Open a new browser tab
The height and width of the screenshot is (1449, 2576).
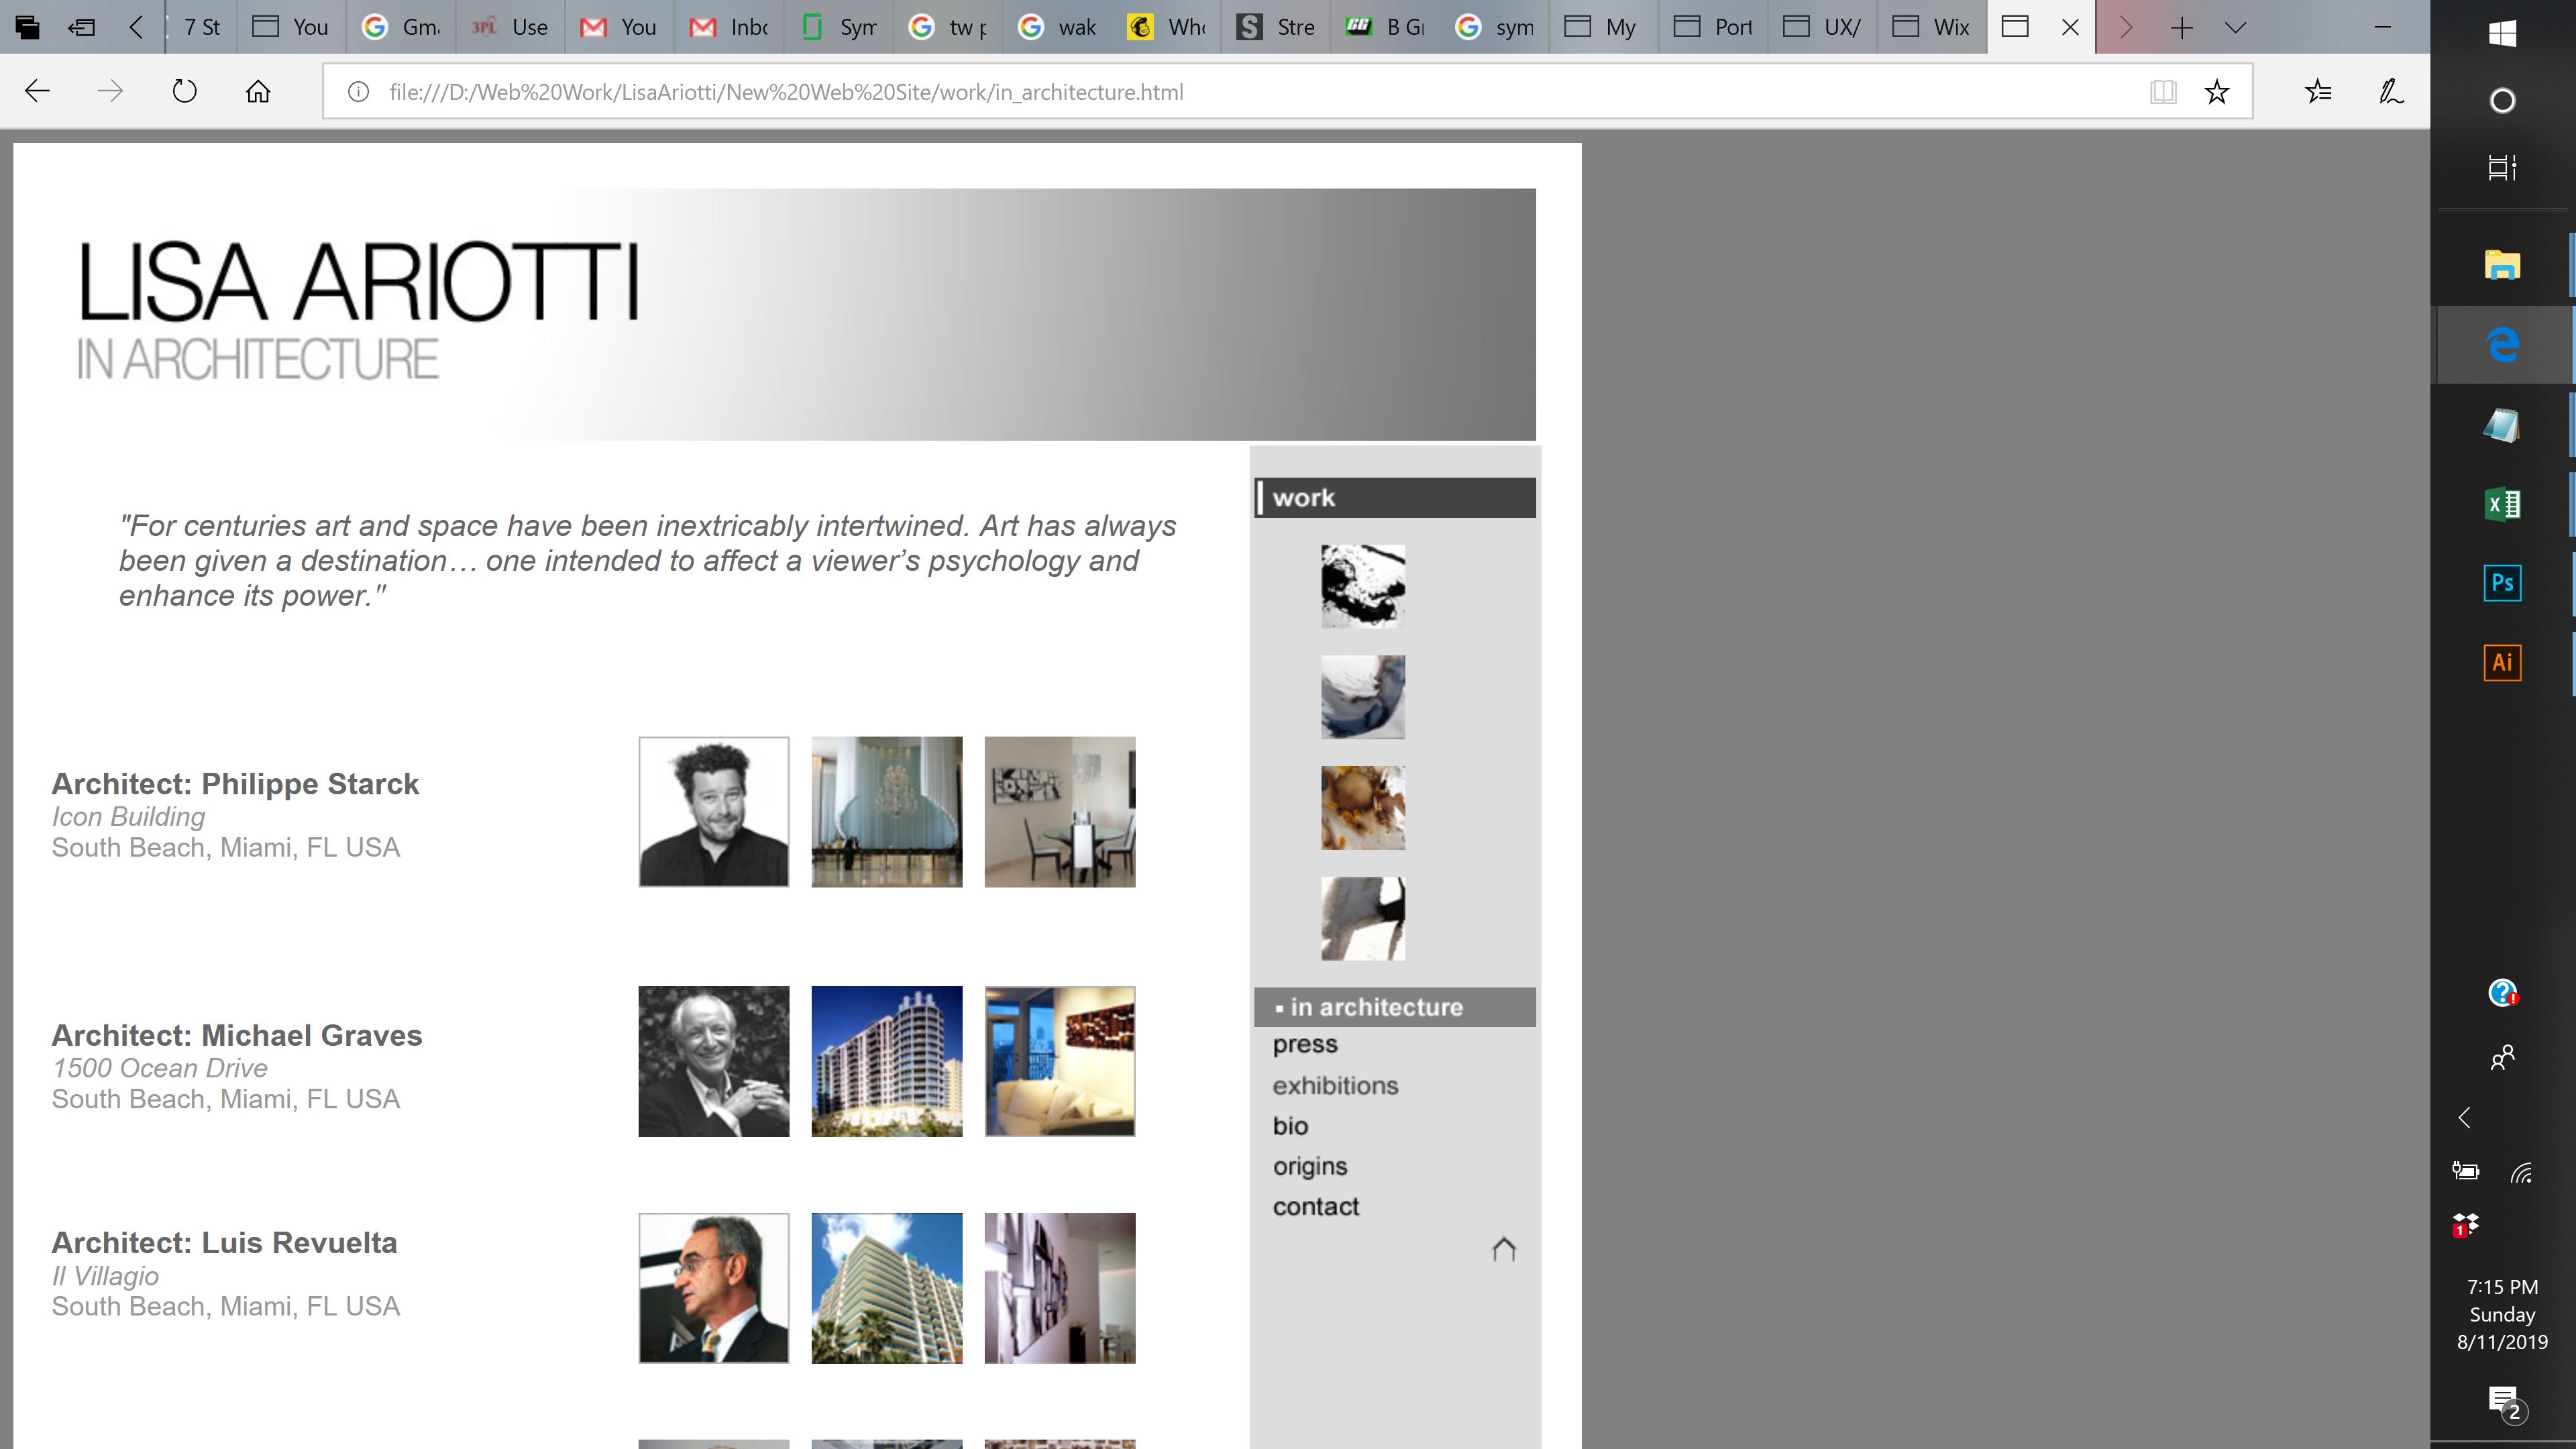pyautogui.click(x=2181, y=27)
